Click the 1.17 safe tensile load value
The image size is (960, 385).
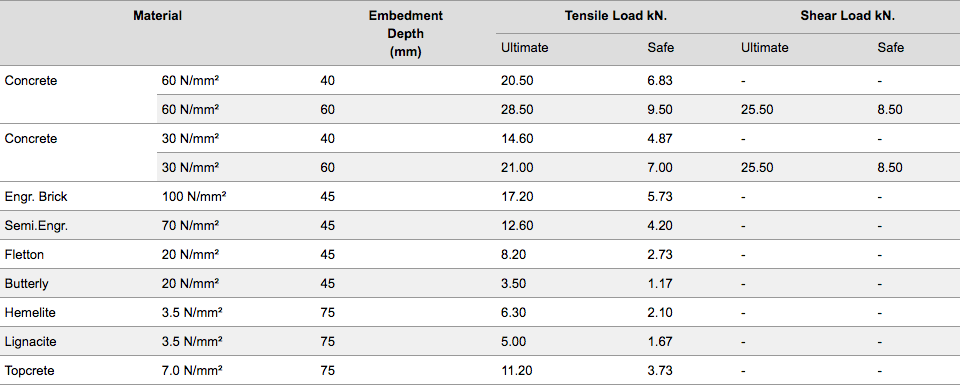pos(660,284)
